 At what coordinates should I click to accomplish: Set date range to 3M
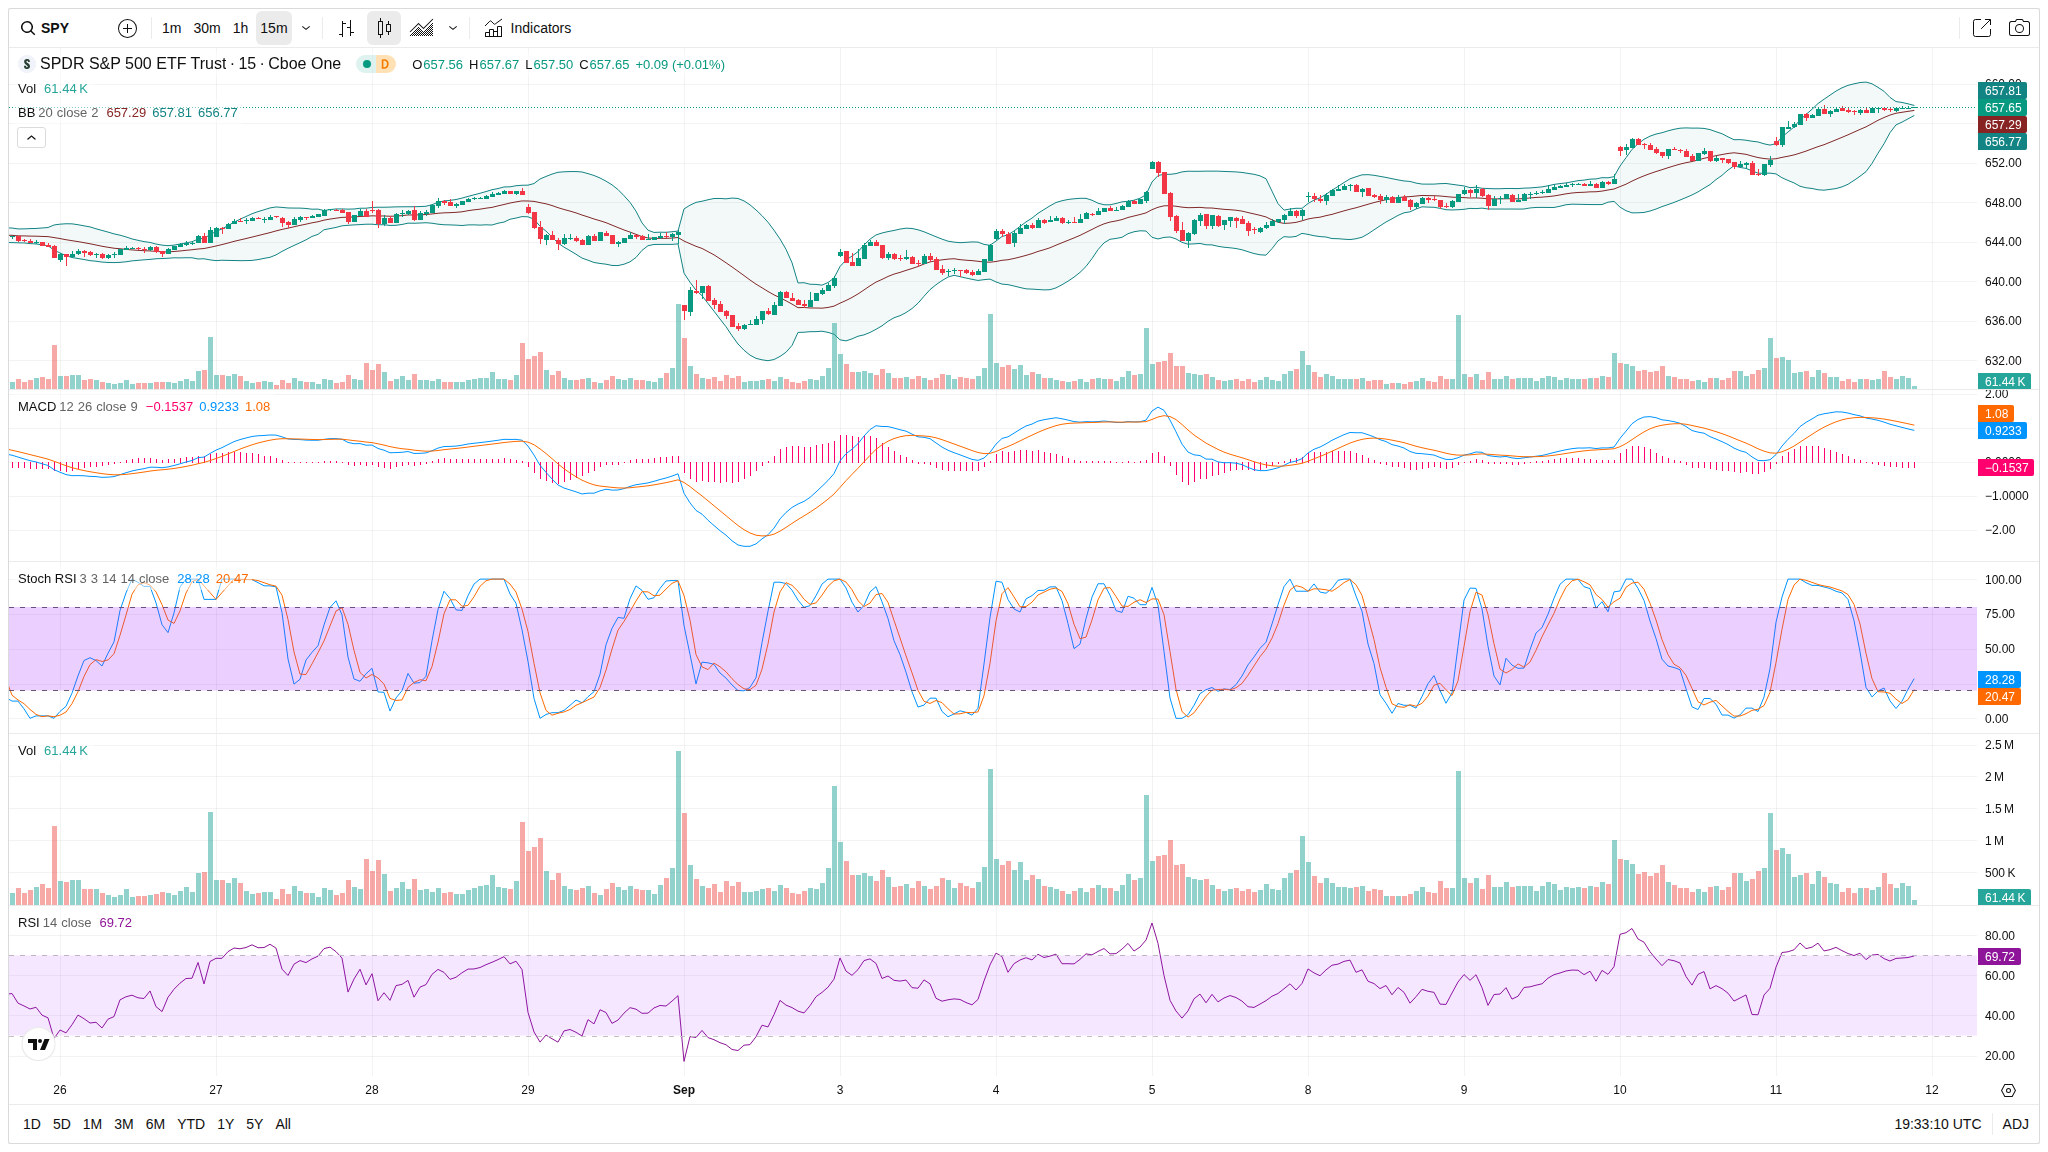click(124, 1124)
